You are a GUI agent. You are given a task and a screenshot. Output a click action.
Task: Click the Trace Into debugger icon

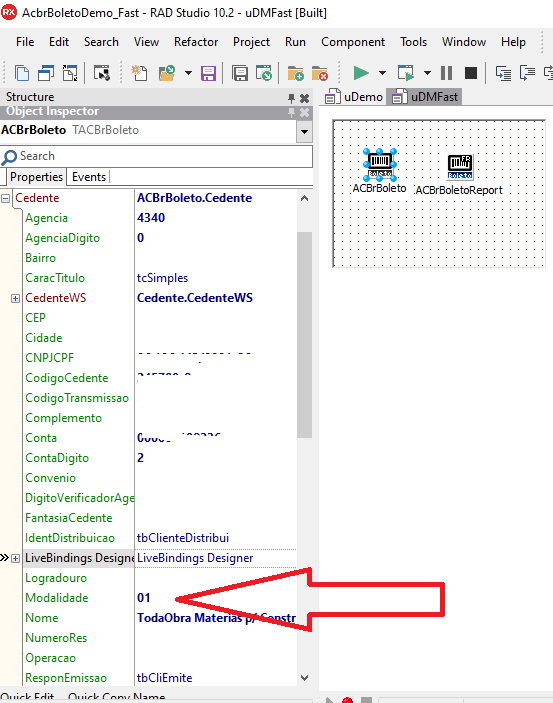click(x=503, y=73)
